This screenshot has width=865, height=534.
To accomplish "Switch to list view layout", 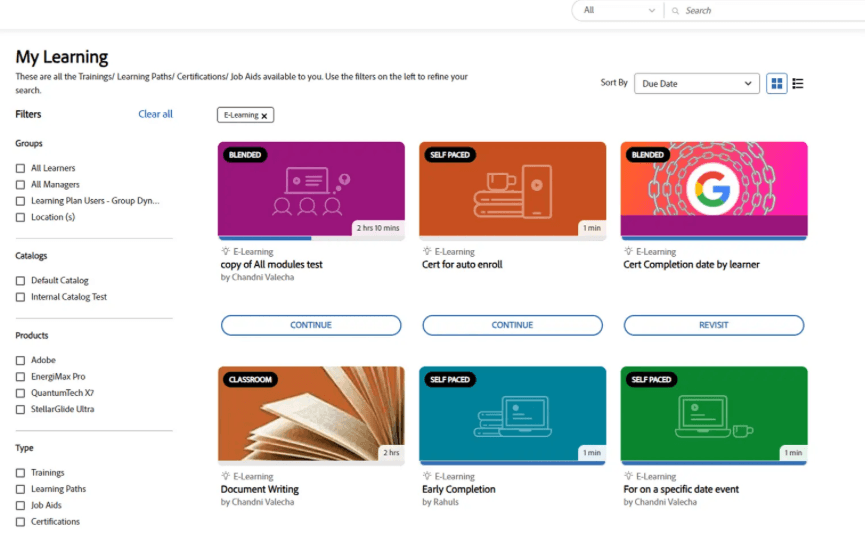I will (798, 84).
